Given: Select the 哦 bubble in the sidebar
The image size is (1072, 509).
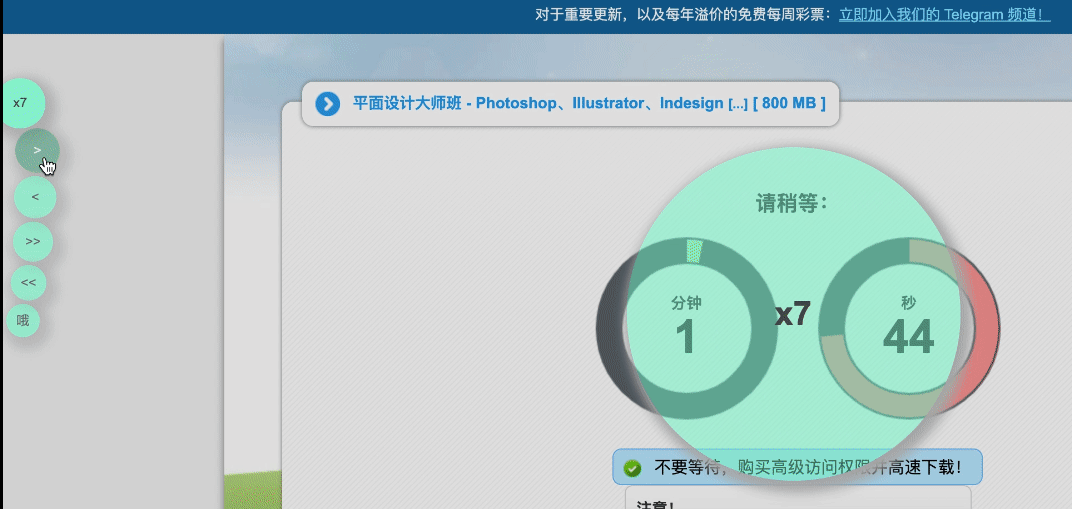Looking at the screenshot, I should (23, 321).
